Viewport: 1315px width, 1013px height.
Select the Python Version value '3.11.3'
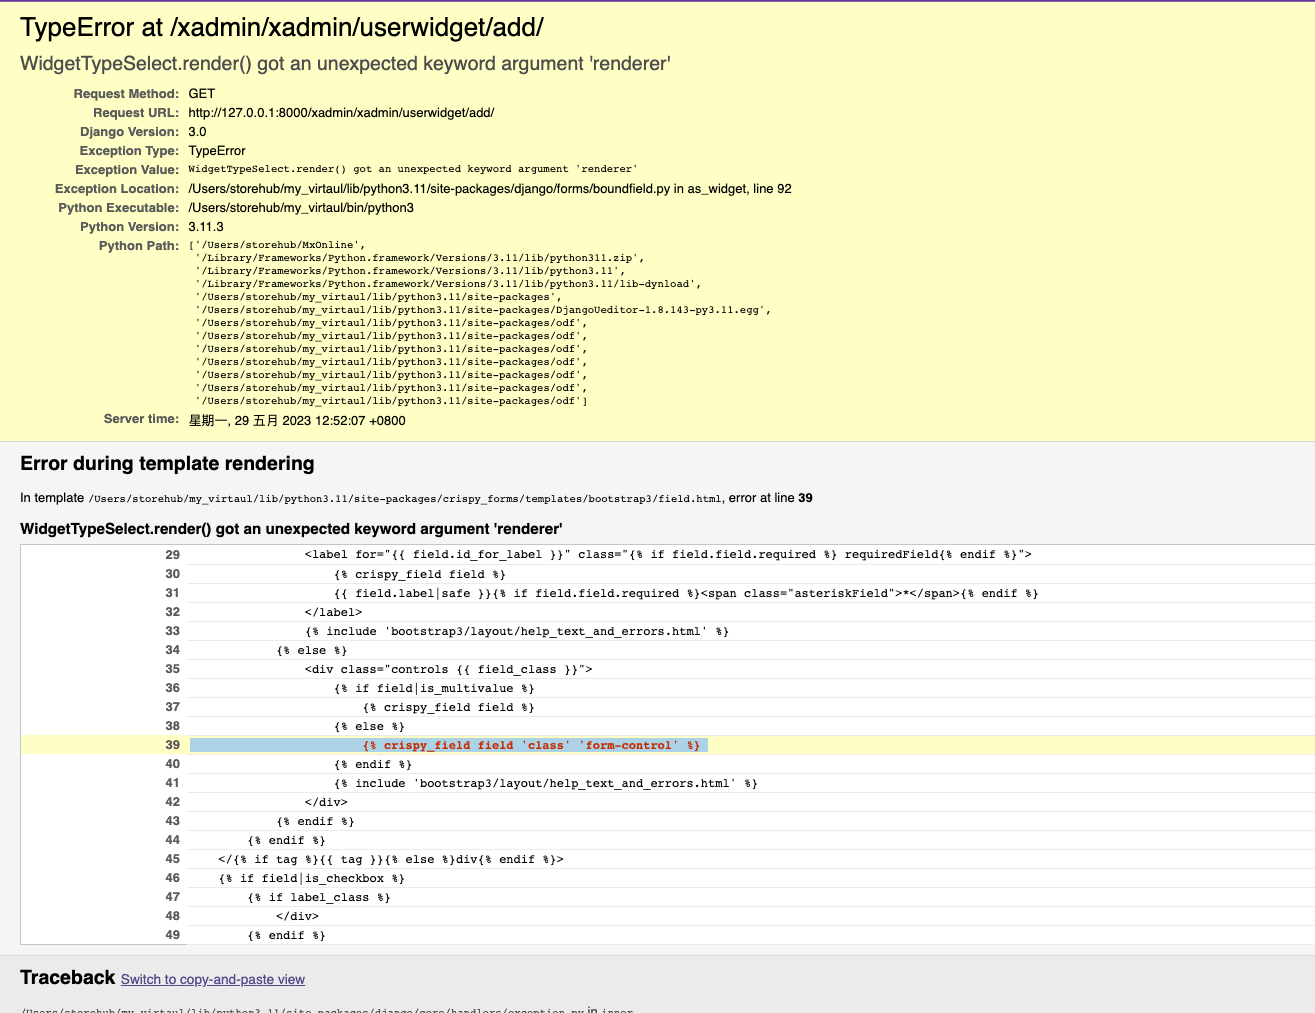(x=206, y=227)
